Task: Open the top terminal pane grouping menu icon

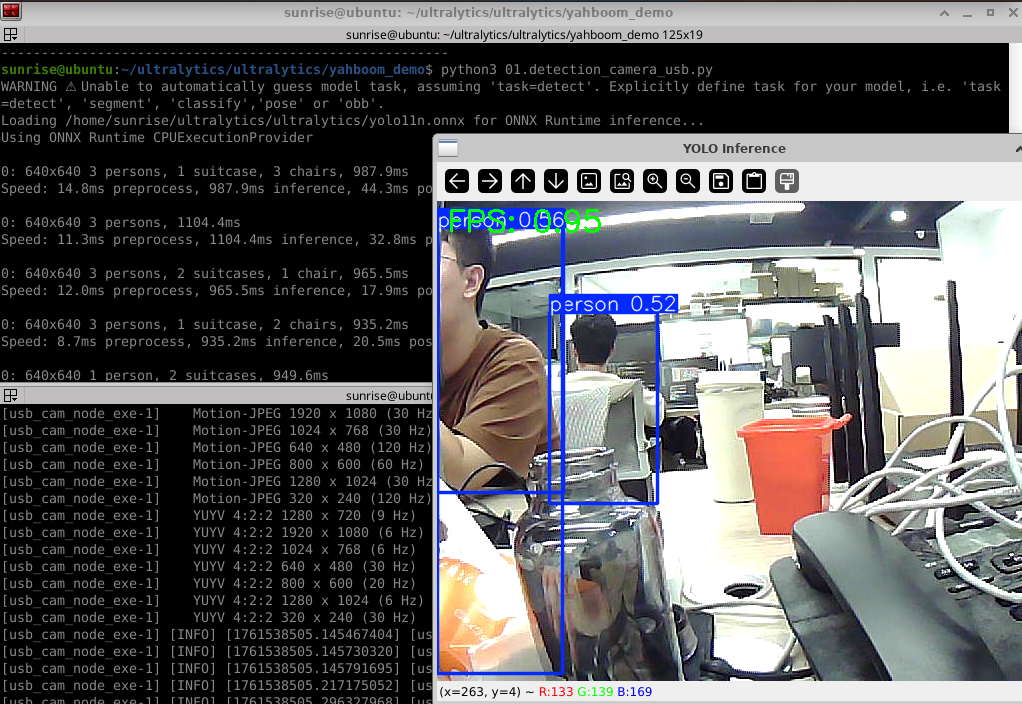Action: point(10,35)
